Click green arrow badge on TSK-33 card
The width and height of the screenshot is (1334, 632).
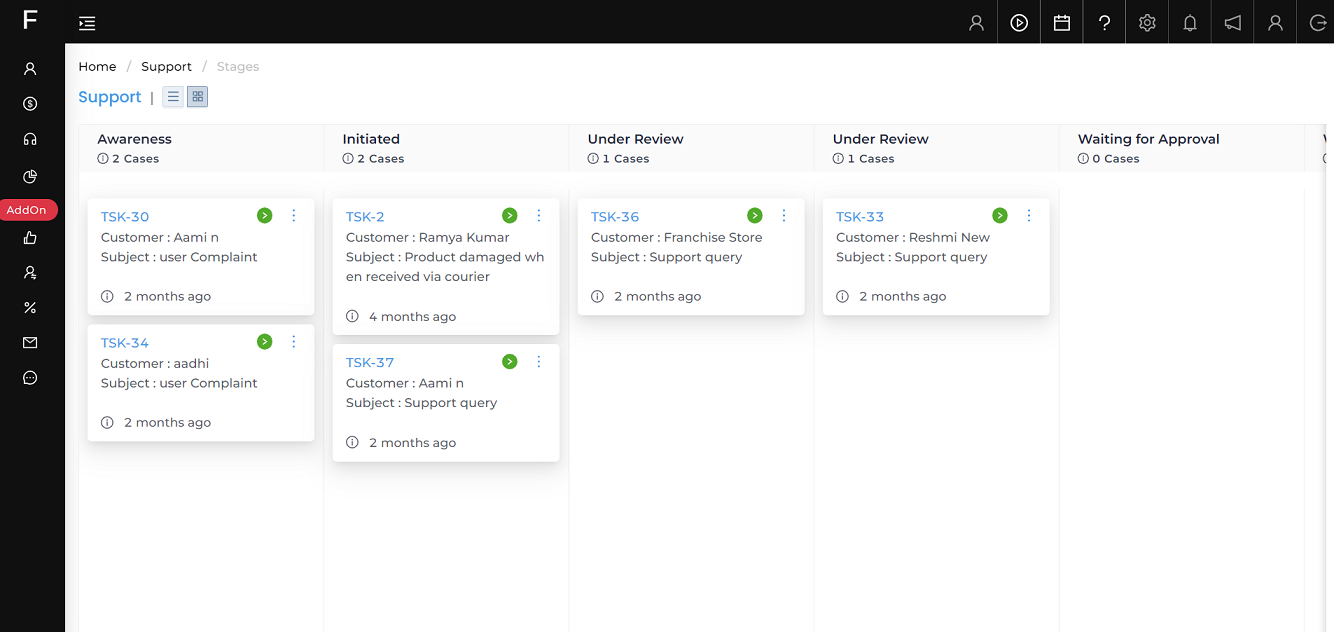[1000, 216]
